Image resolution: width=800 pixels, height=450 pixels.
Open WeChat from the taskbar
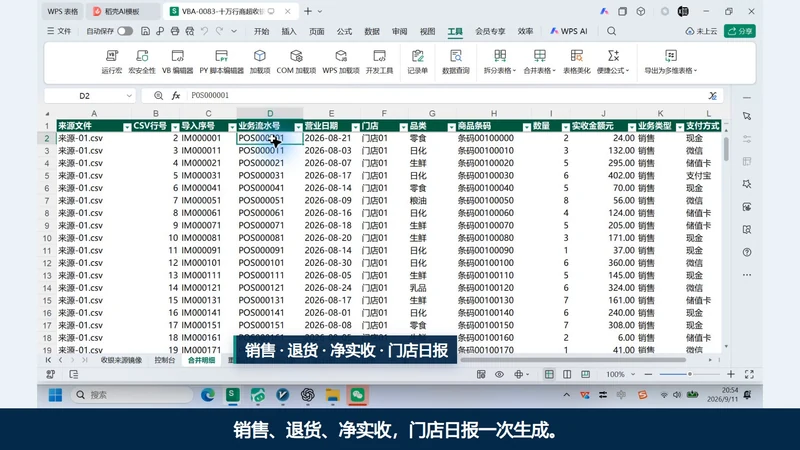(357, 395)
